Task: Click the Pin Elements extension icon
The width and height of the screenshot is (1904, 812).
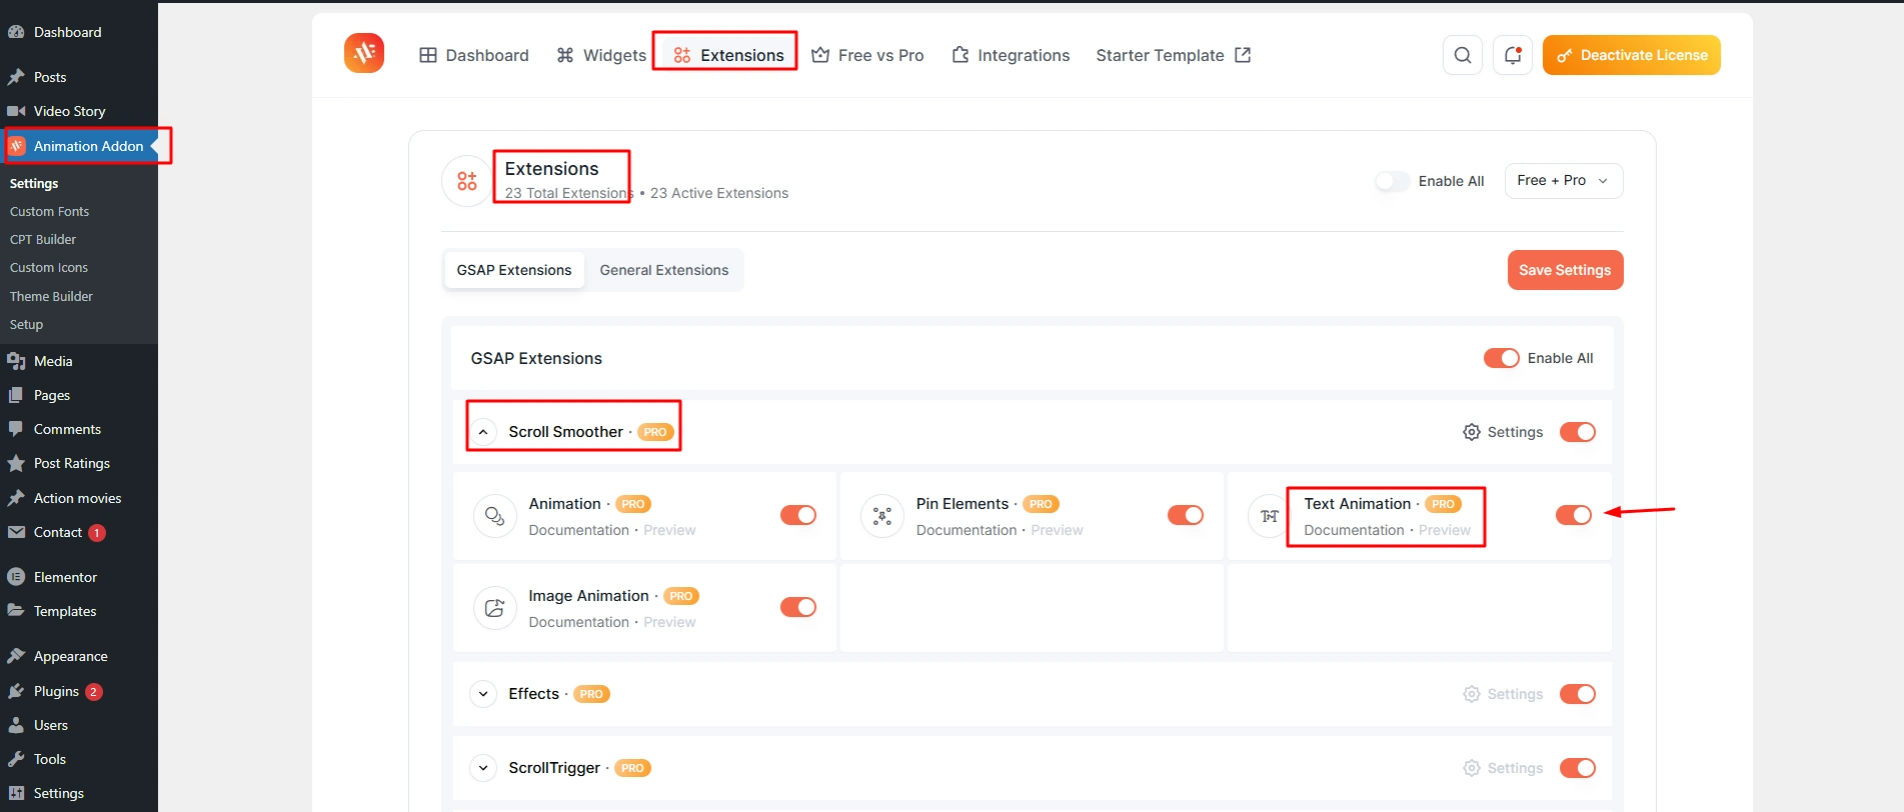Action: pos(882,516)
